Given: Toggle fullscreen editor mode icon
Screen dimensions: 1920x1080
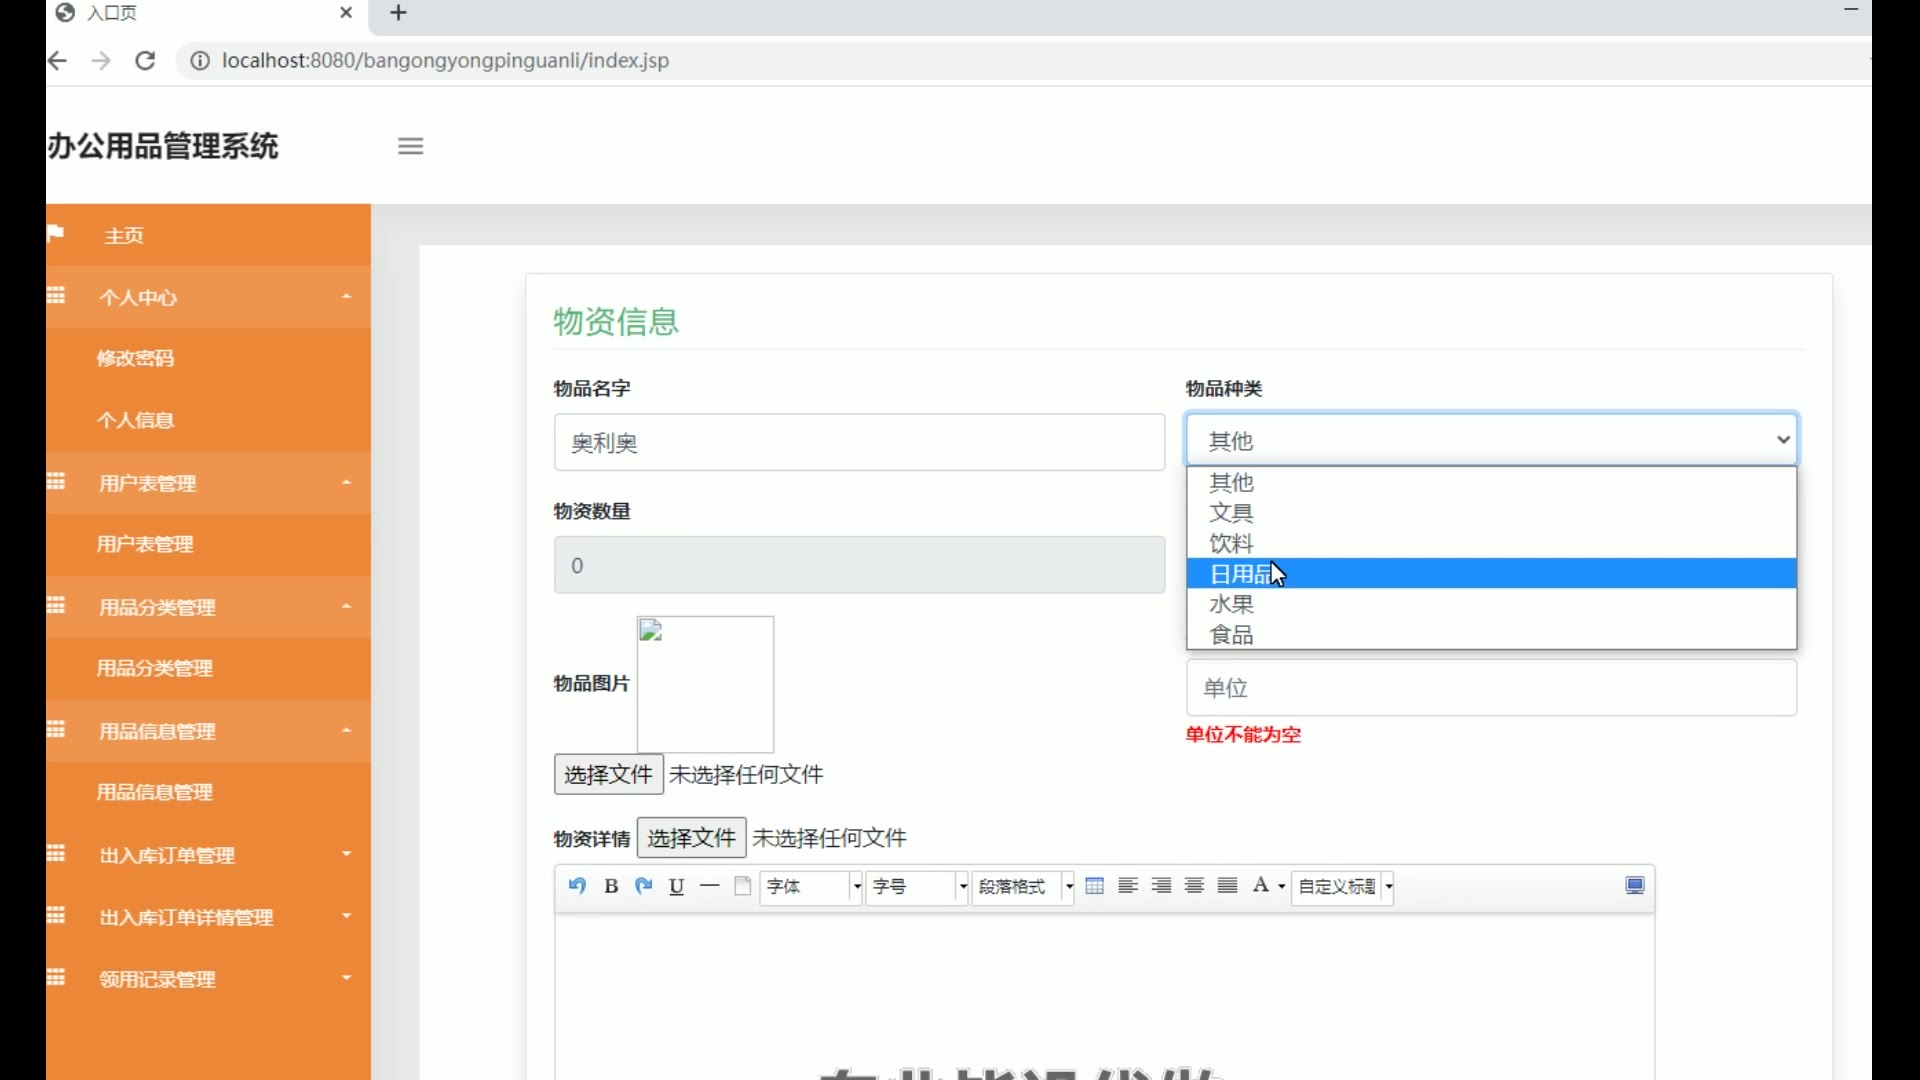Looking at the screenshot, I should point(1635,886).
